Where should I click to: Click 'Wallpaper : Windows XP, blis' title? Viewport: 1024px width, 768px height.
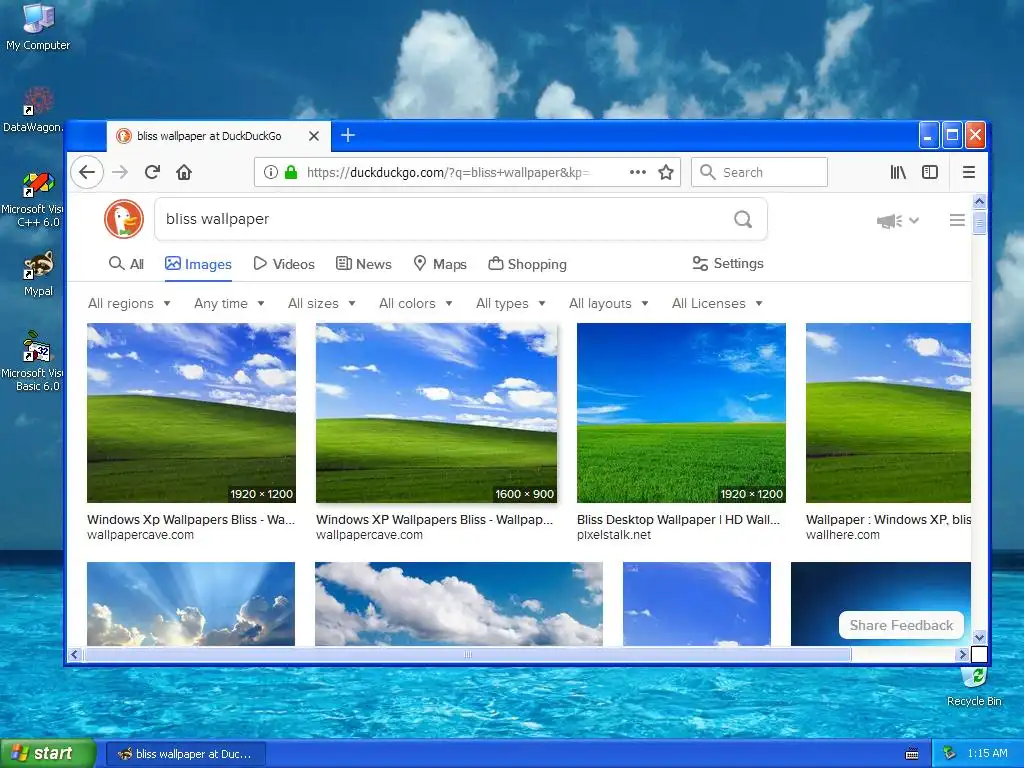pyautogui.click(x=888, y=520)
